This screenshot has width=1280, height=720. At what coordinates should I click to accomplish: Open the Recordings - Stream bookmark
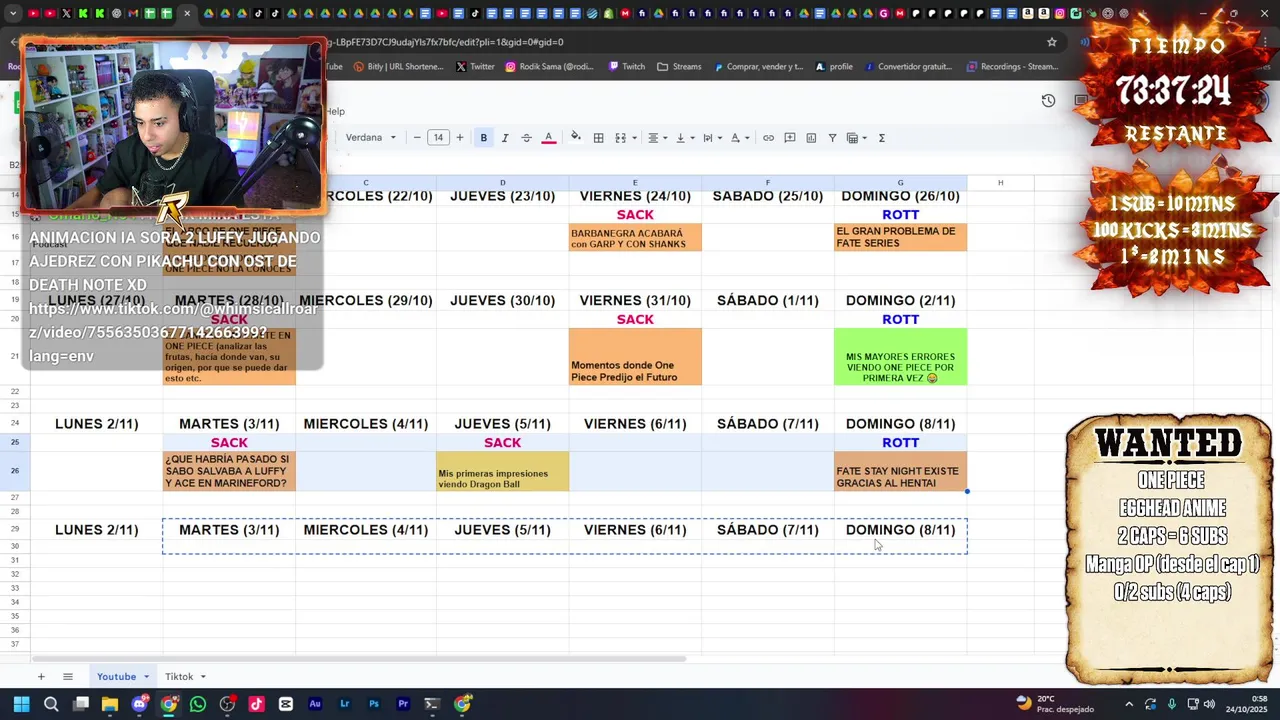click(x=1012, y=67)
